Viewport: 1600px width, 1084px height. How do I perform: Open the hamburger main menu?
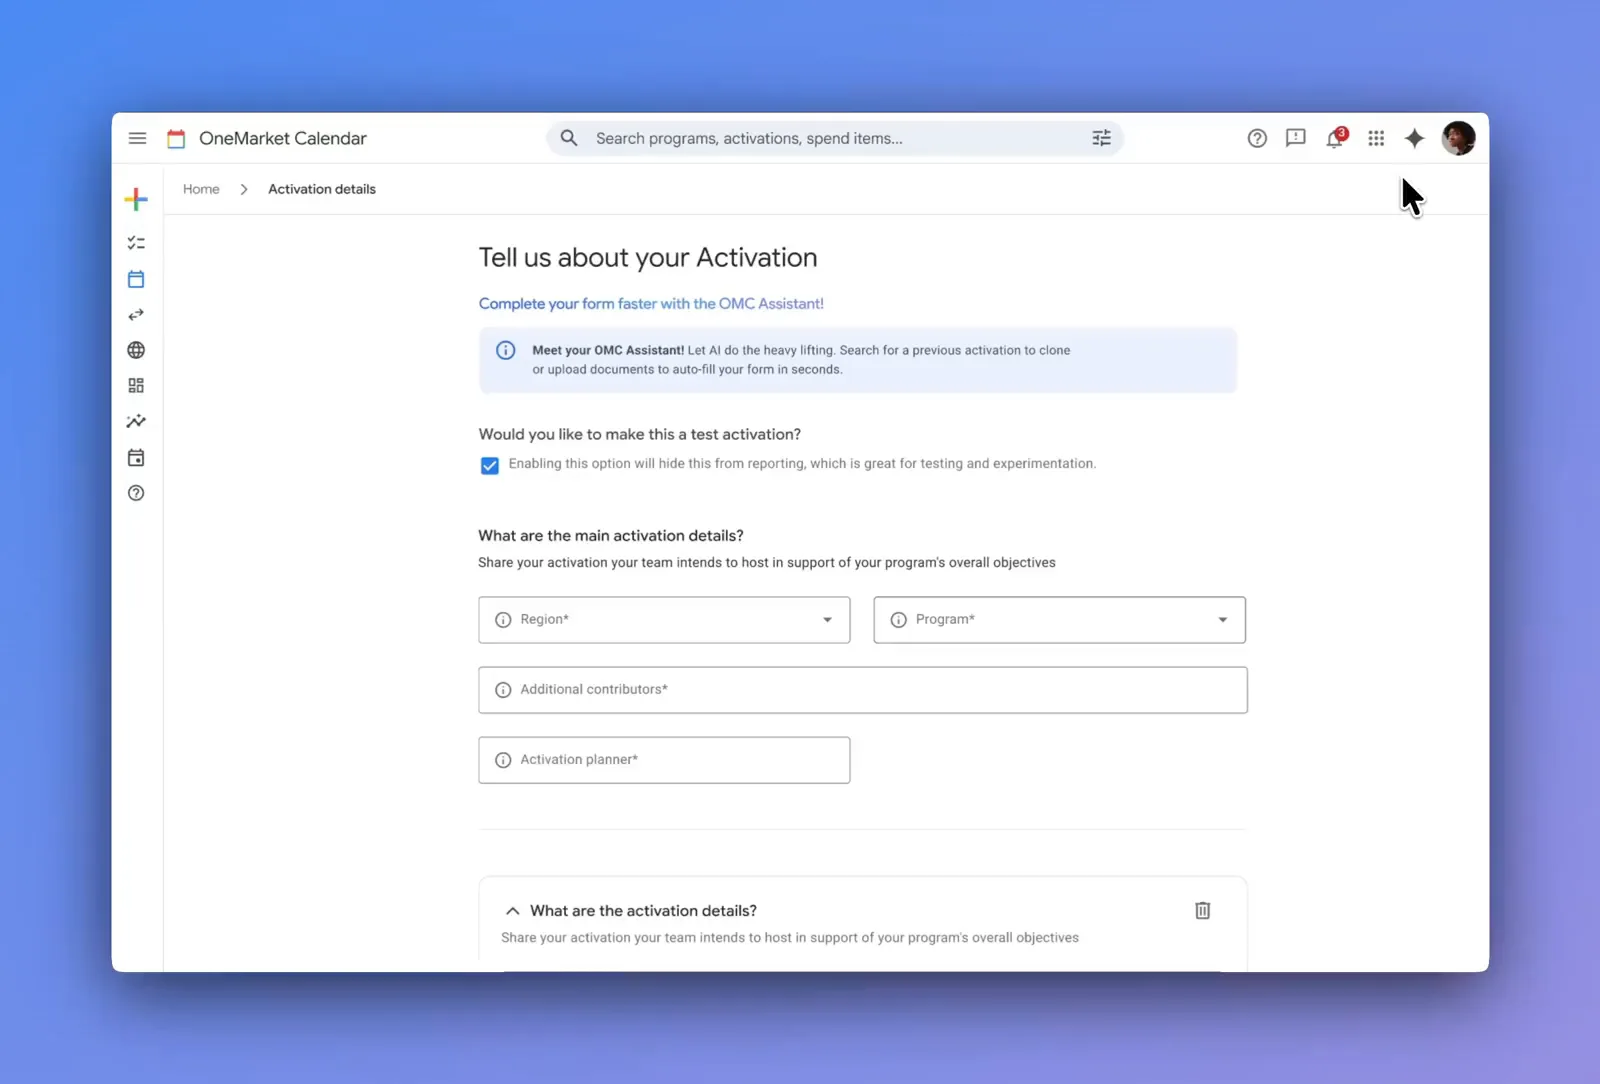pos(138,138)
